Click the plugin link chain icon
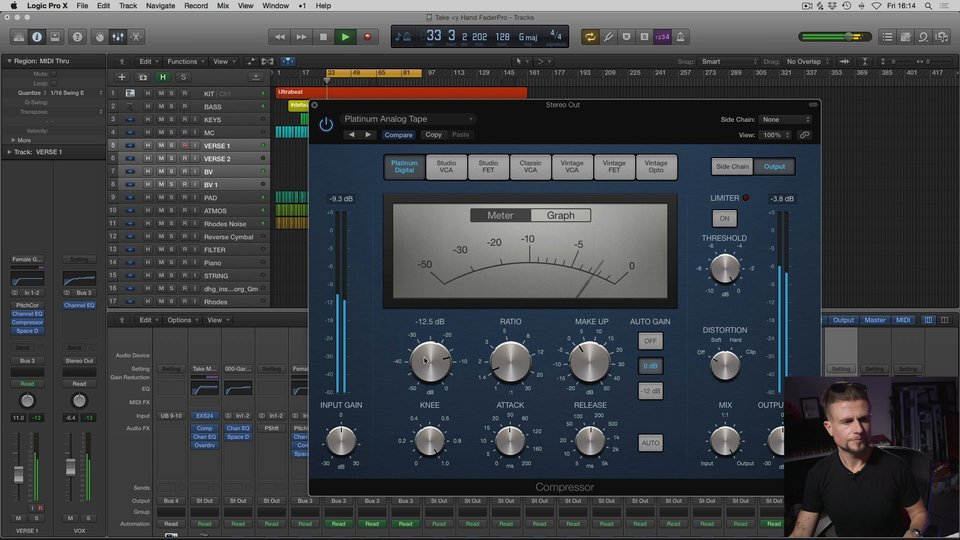This screenshot has width=960, height=540. click(x=804, y=135)
